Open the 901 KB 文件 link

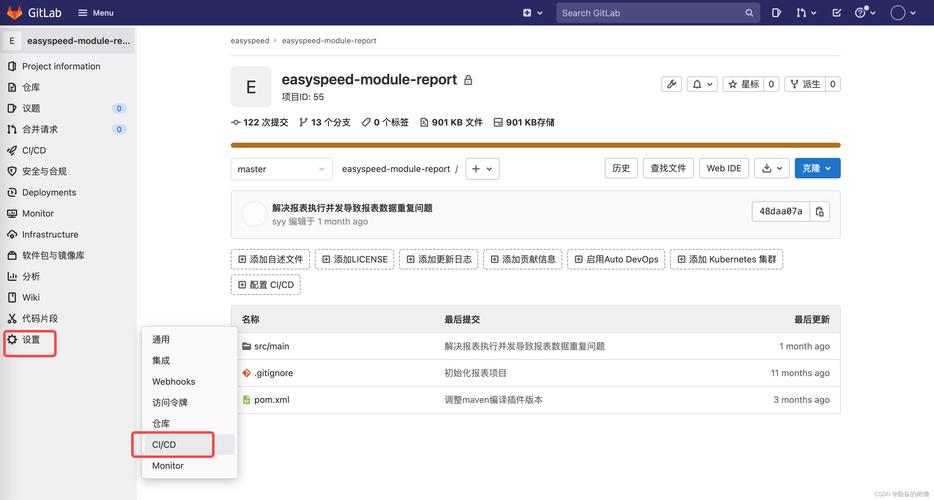point(452,122)
